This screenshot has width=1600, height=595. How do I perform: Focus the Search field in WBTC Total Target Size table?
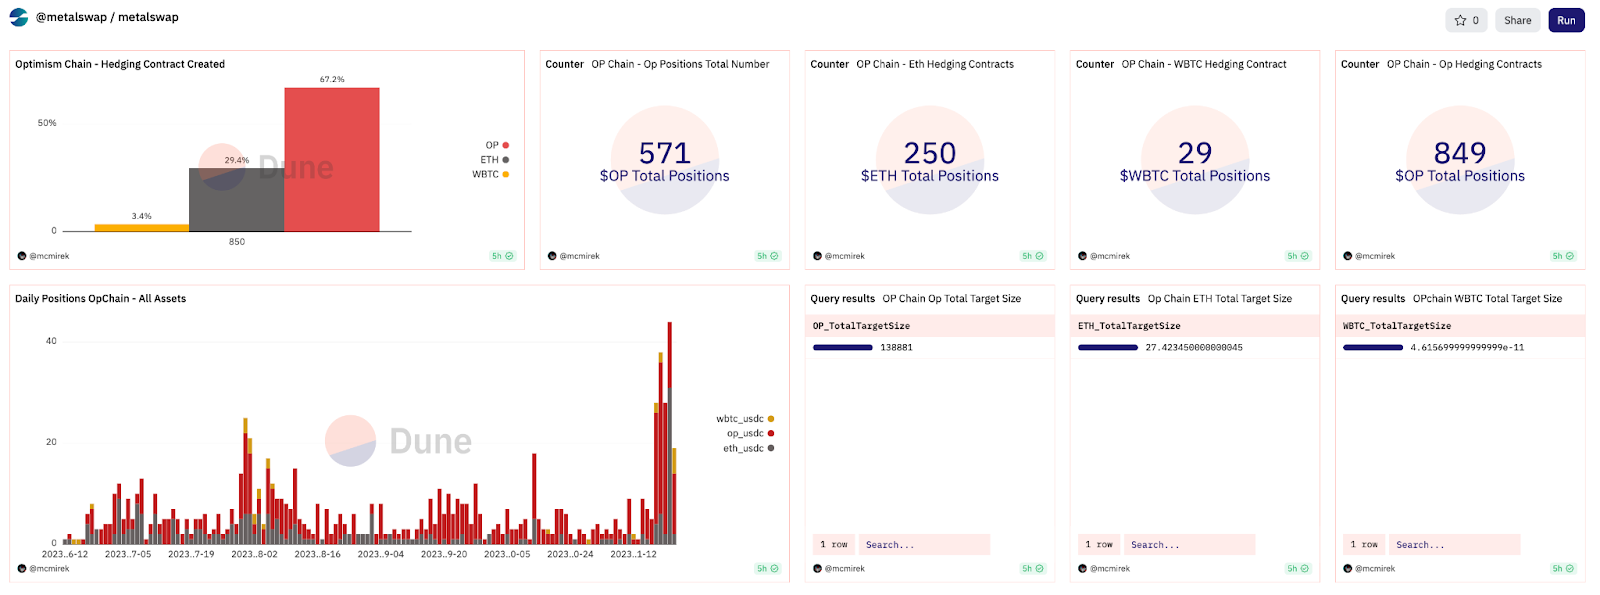point(1454,545)
